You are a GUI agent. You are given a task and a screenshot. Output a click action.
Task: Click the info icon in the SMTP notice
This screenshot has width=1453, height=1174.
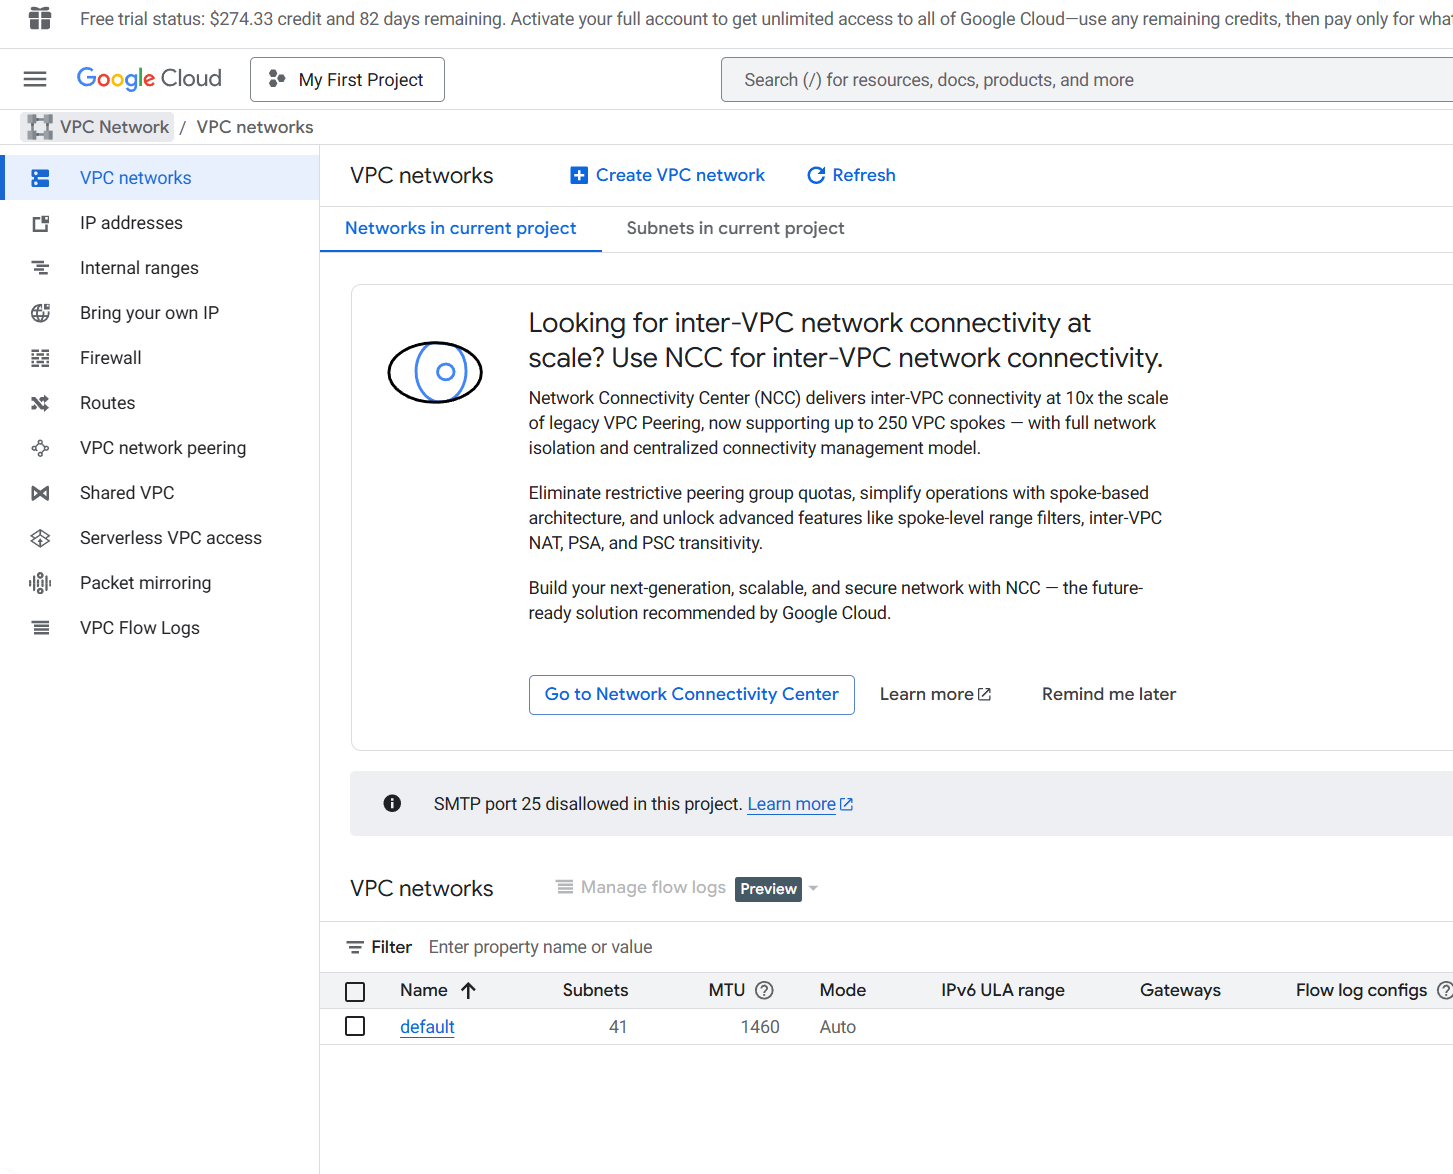pyautogui.click(x=392, y=803)
